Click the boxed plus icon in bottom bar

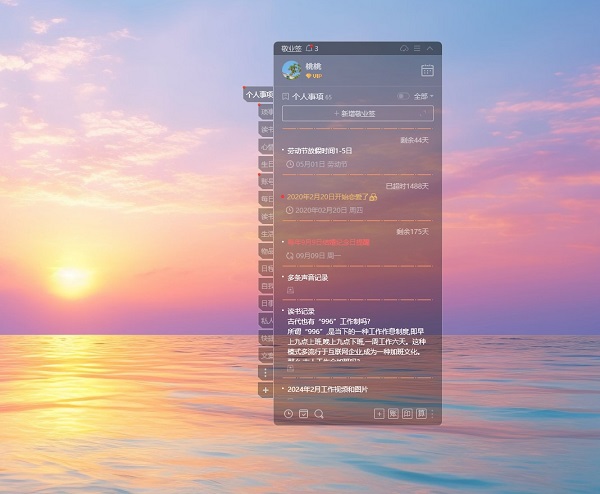(x=379, y=414)
